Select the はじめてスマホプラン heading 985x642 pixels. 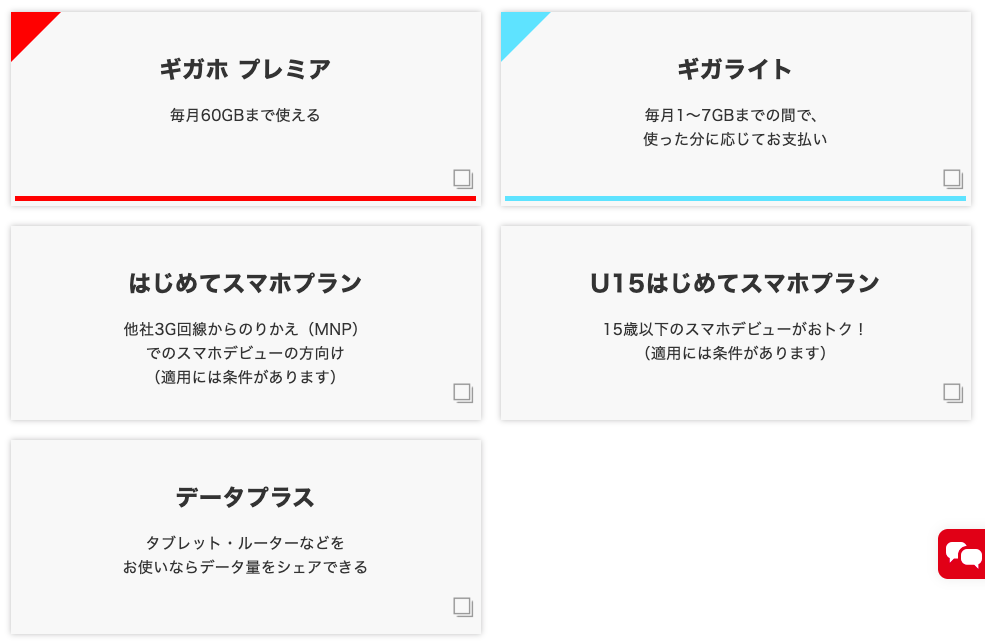pos(245,283)
